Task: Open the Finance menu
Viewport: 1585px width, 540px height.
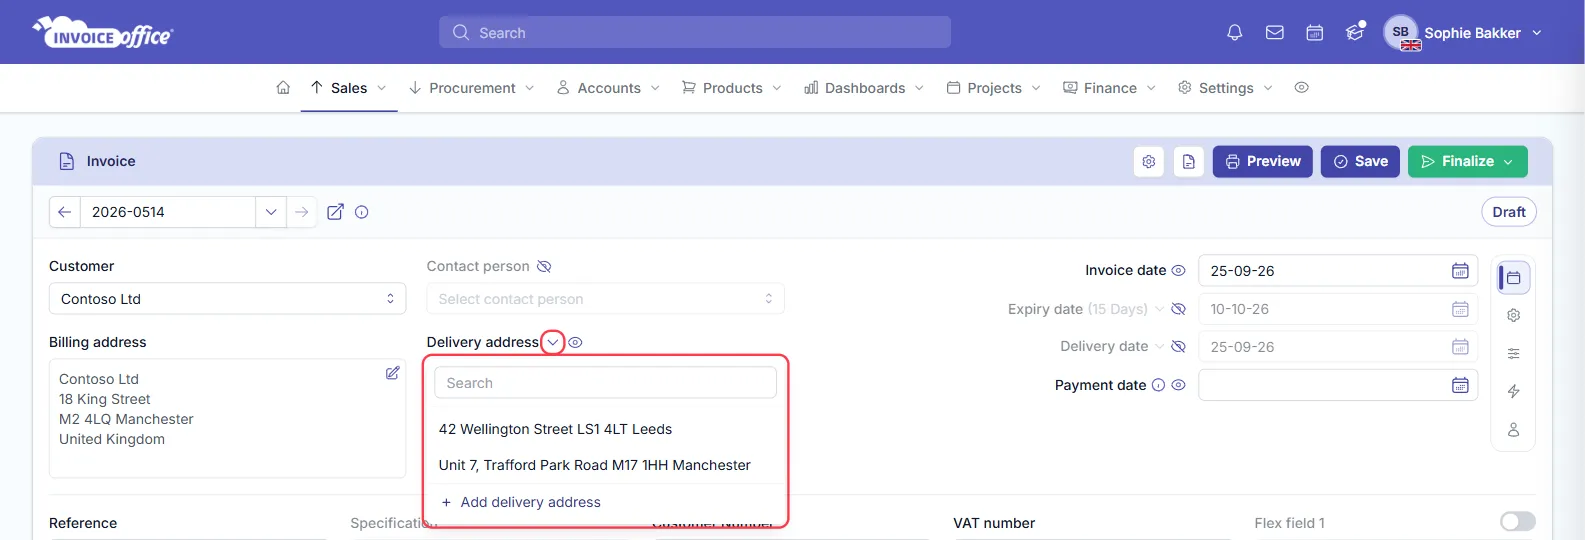Action: (x=1110, y=88)
